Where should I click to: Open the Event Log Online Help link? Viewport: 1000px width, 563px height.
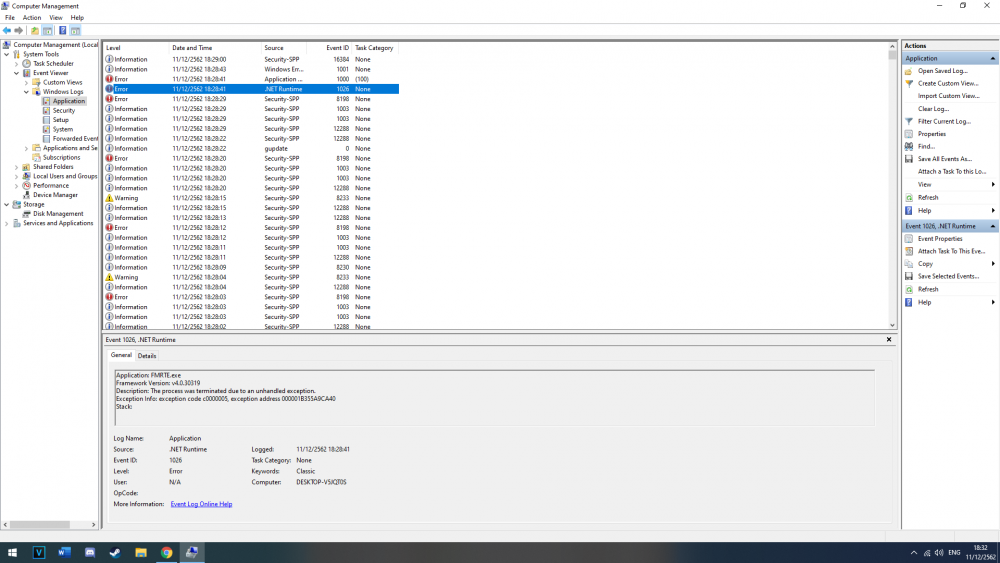(201, 504)
